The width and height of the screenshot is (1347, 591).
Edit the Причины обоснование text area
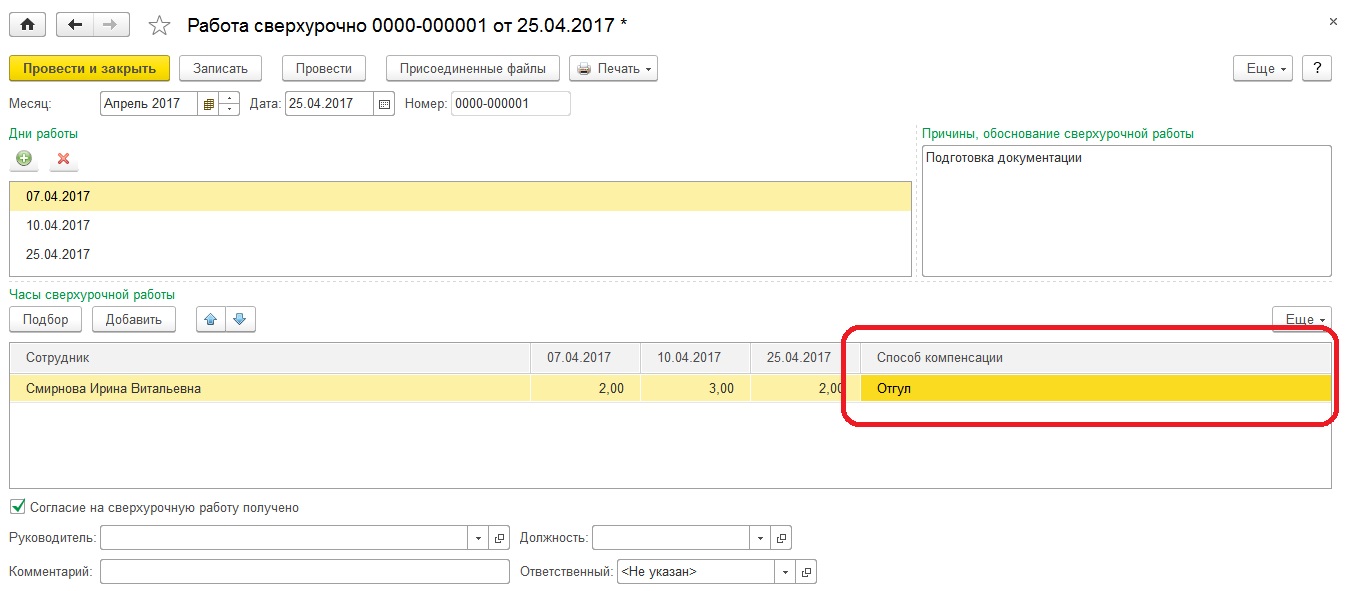pos(1126,210)
